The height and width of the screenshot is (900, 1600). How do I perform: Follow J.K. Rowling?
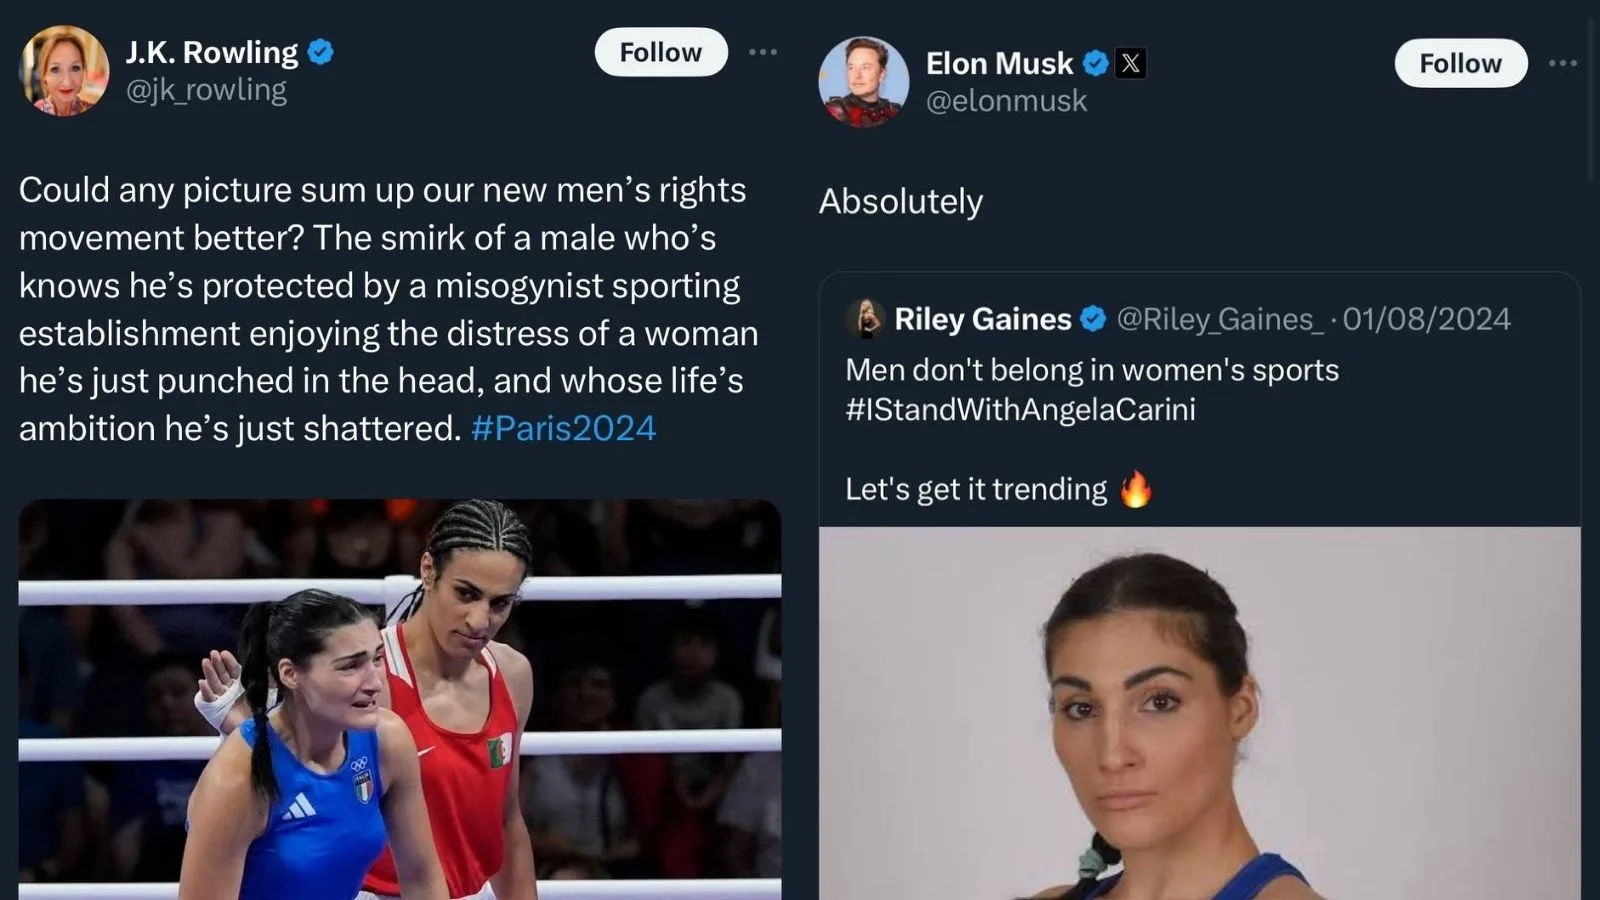pos(661,52)
